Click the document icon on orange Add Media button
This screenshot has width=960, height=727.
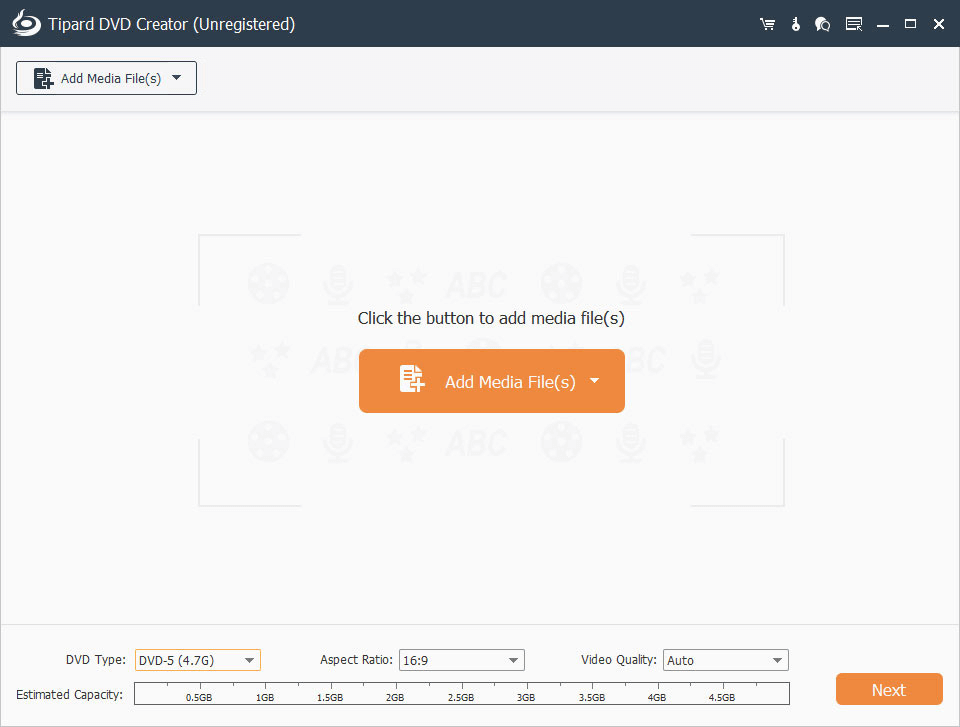coord(412,380)
